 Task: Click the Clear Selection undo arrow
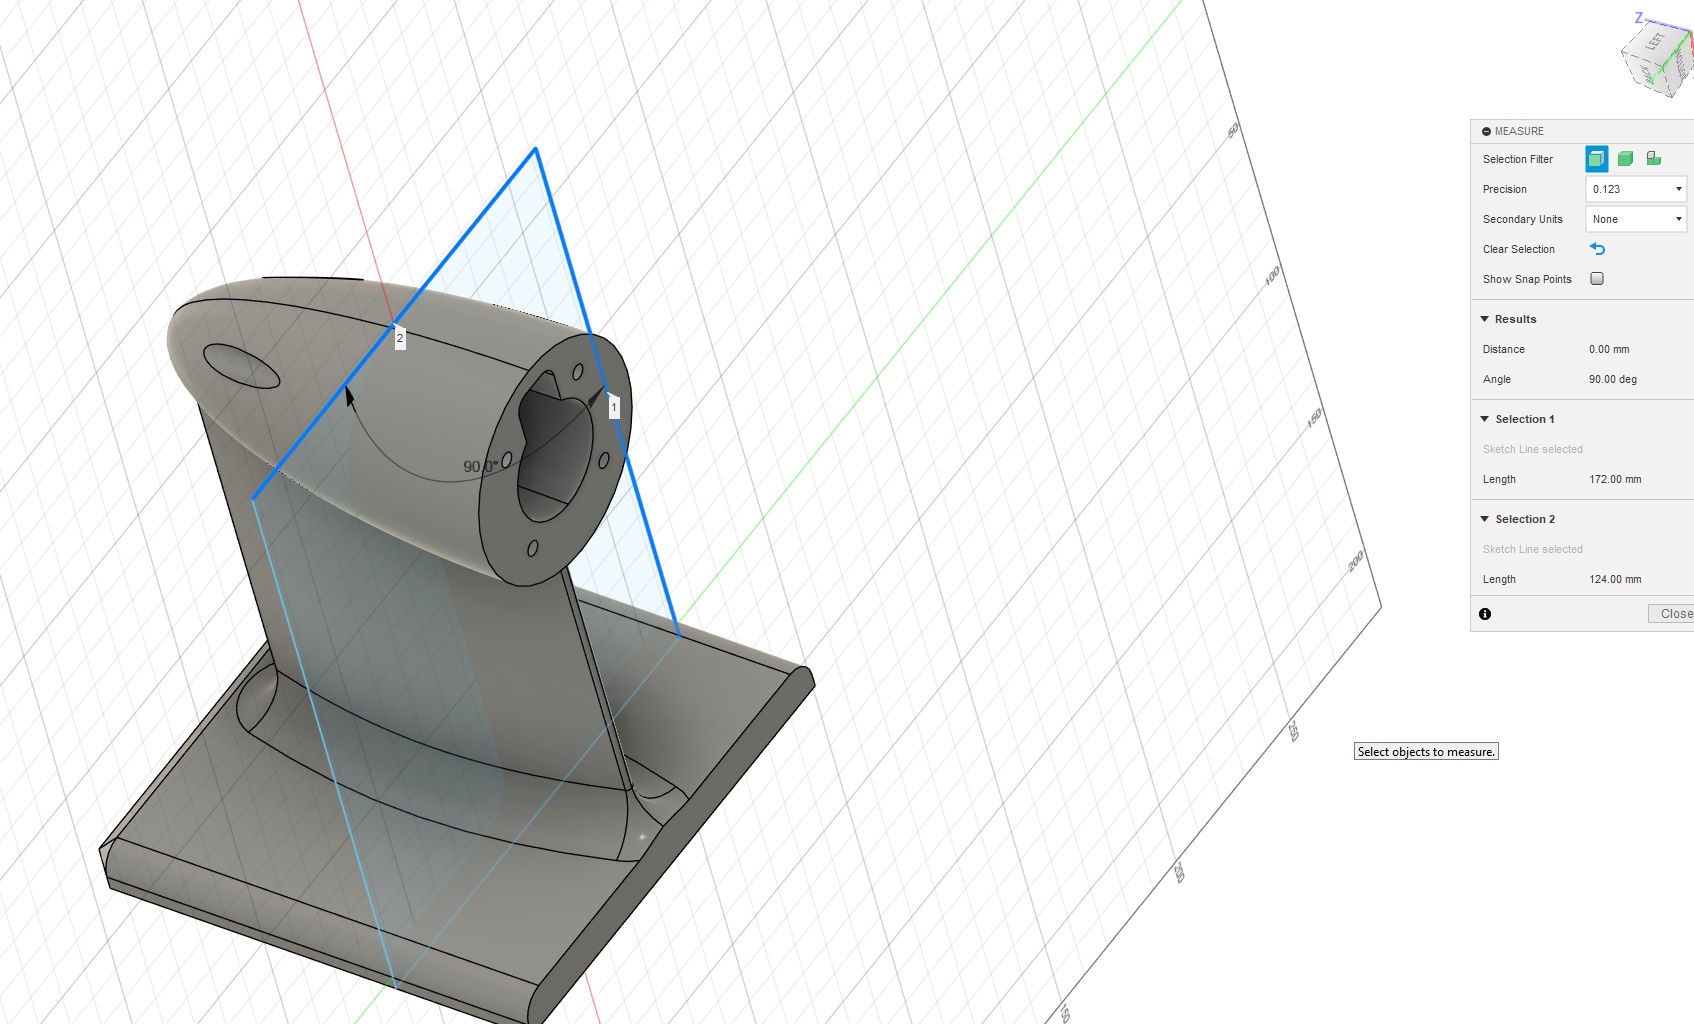click(x=1597, y=249)
